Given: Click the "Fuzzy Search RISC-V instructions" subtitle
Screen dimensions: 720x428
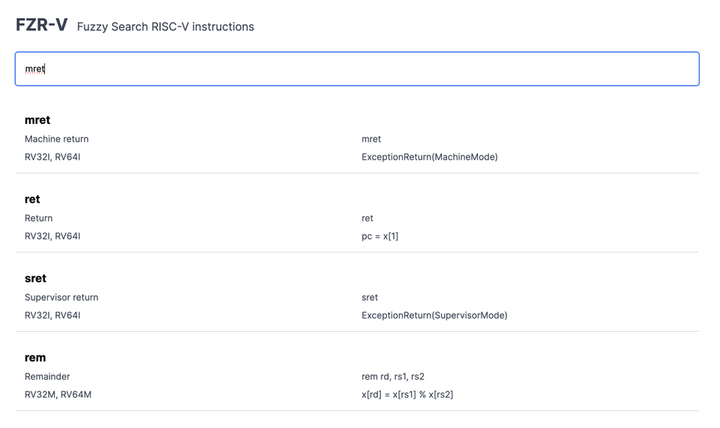Looking at the screenshot, I should click(165, 27).
